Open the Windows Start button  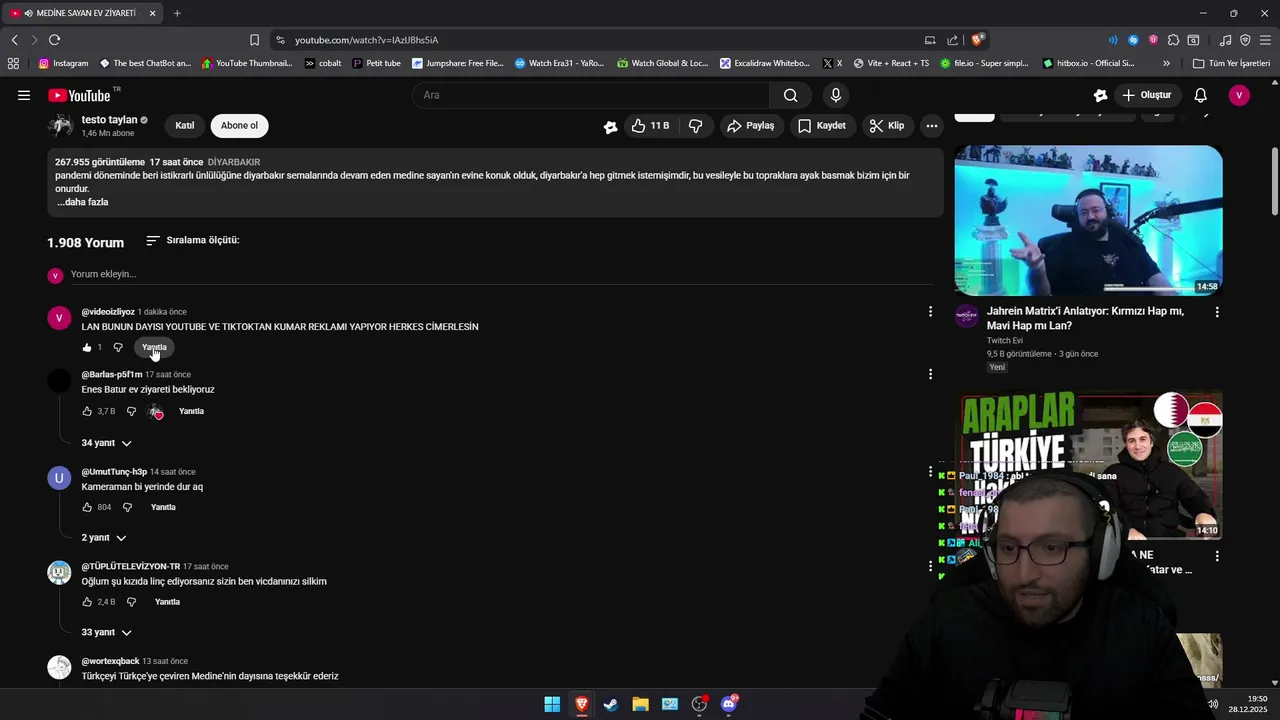tap(552, 704)
